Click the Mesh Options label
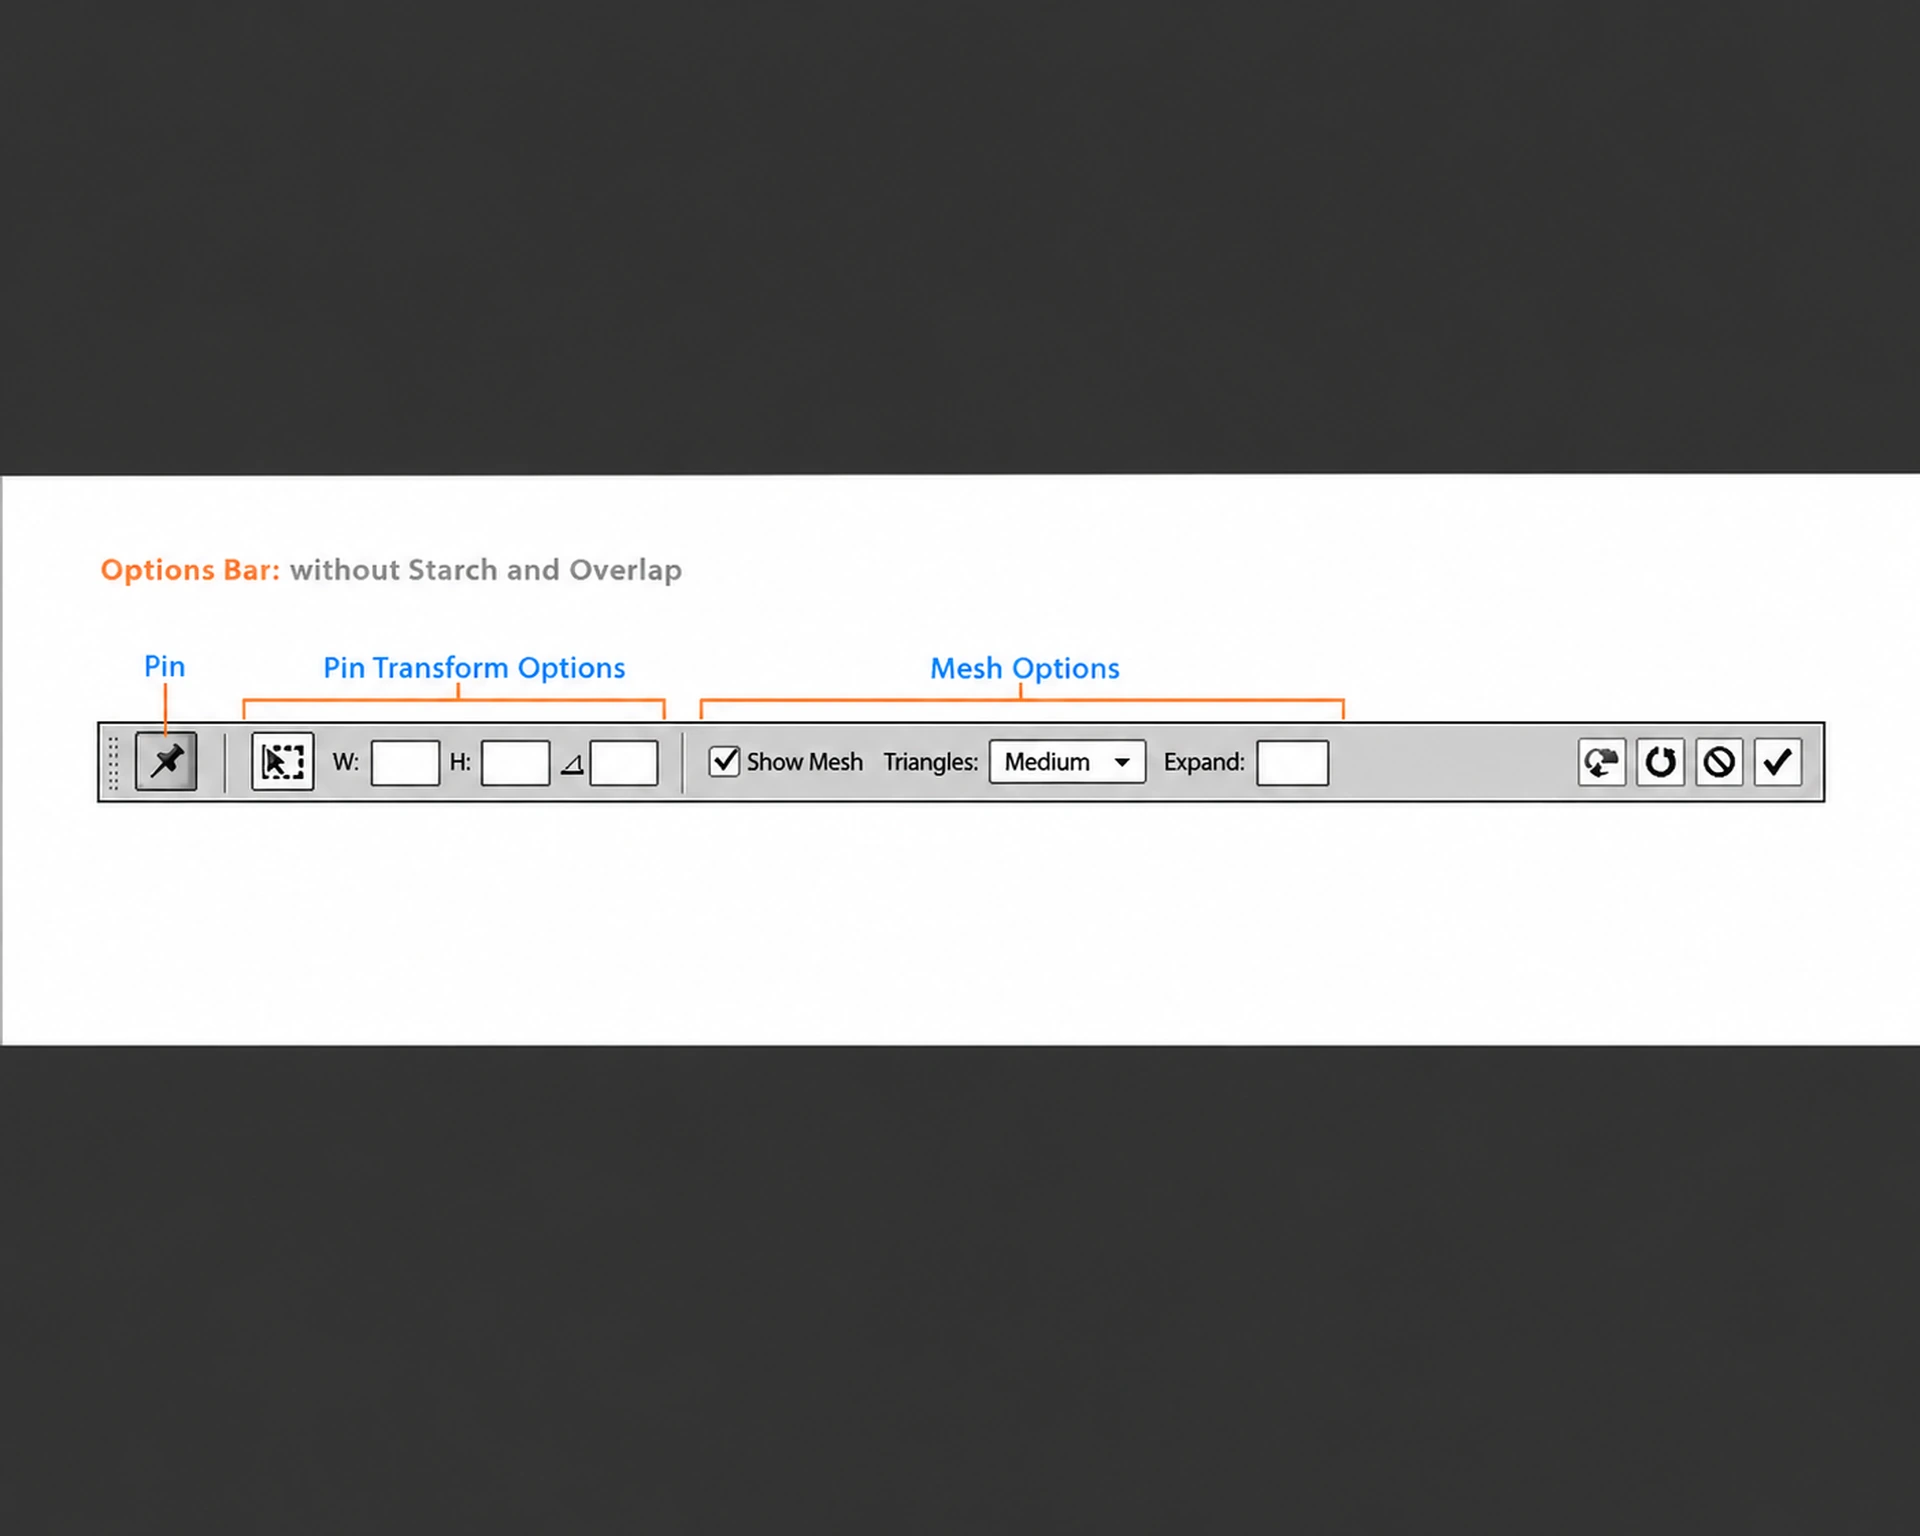Viewport: 1920px width, 1536px height. coord(1025,668)
